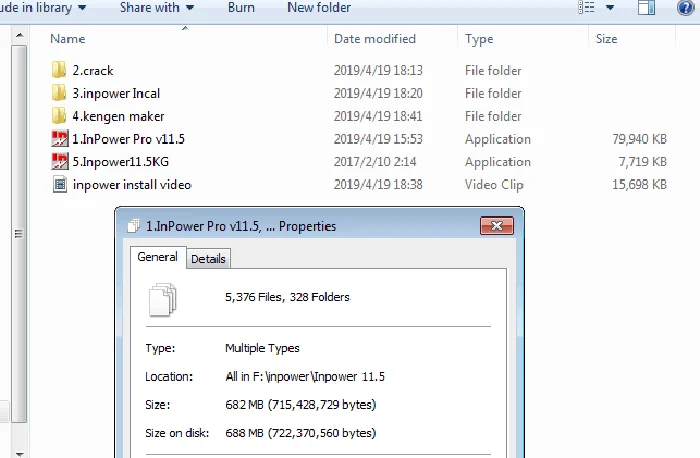Select the General tab

click(158, 257)
